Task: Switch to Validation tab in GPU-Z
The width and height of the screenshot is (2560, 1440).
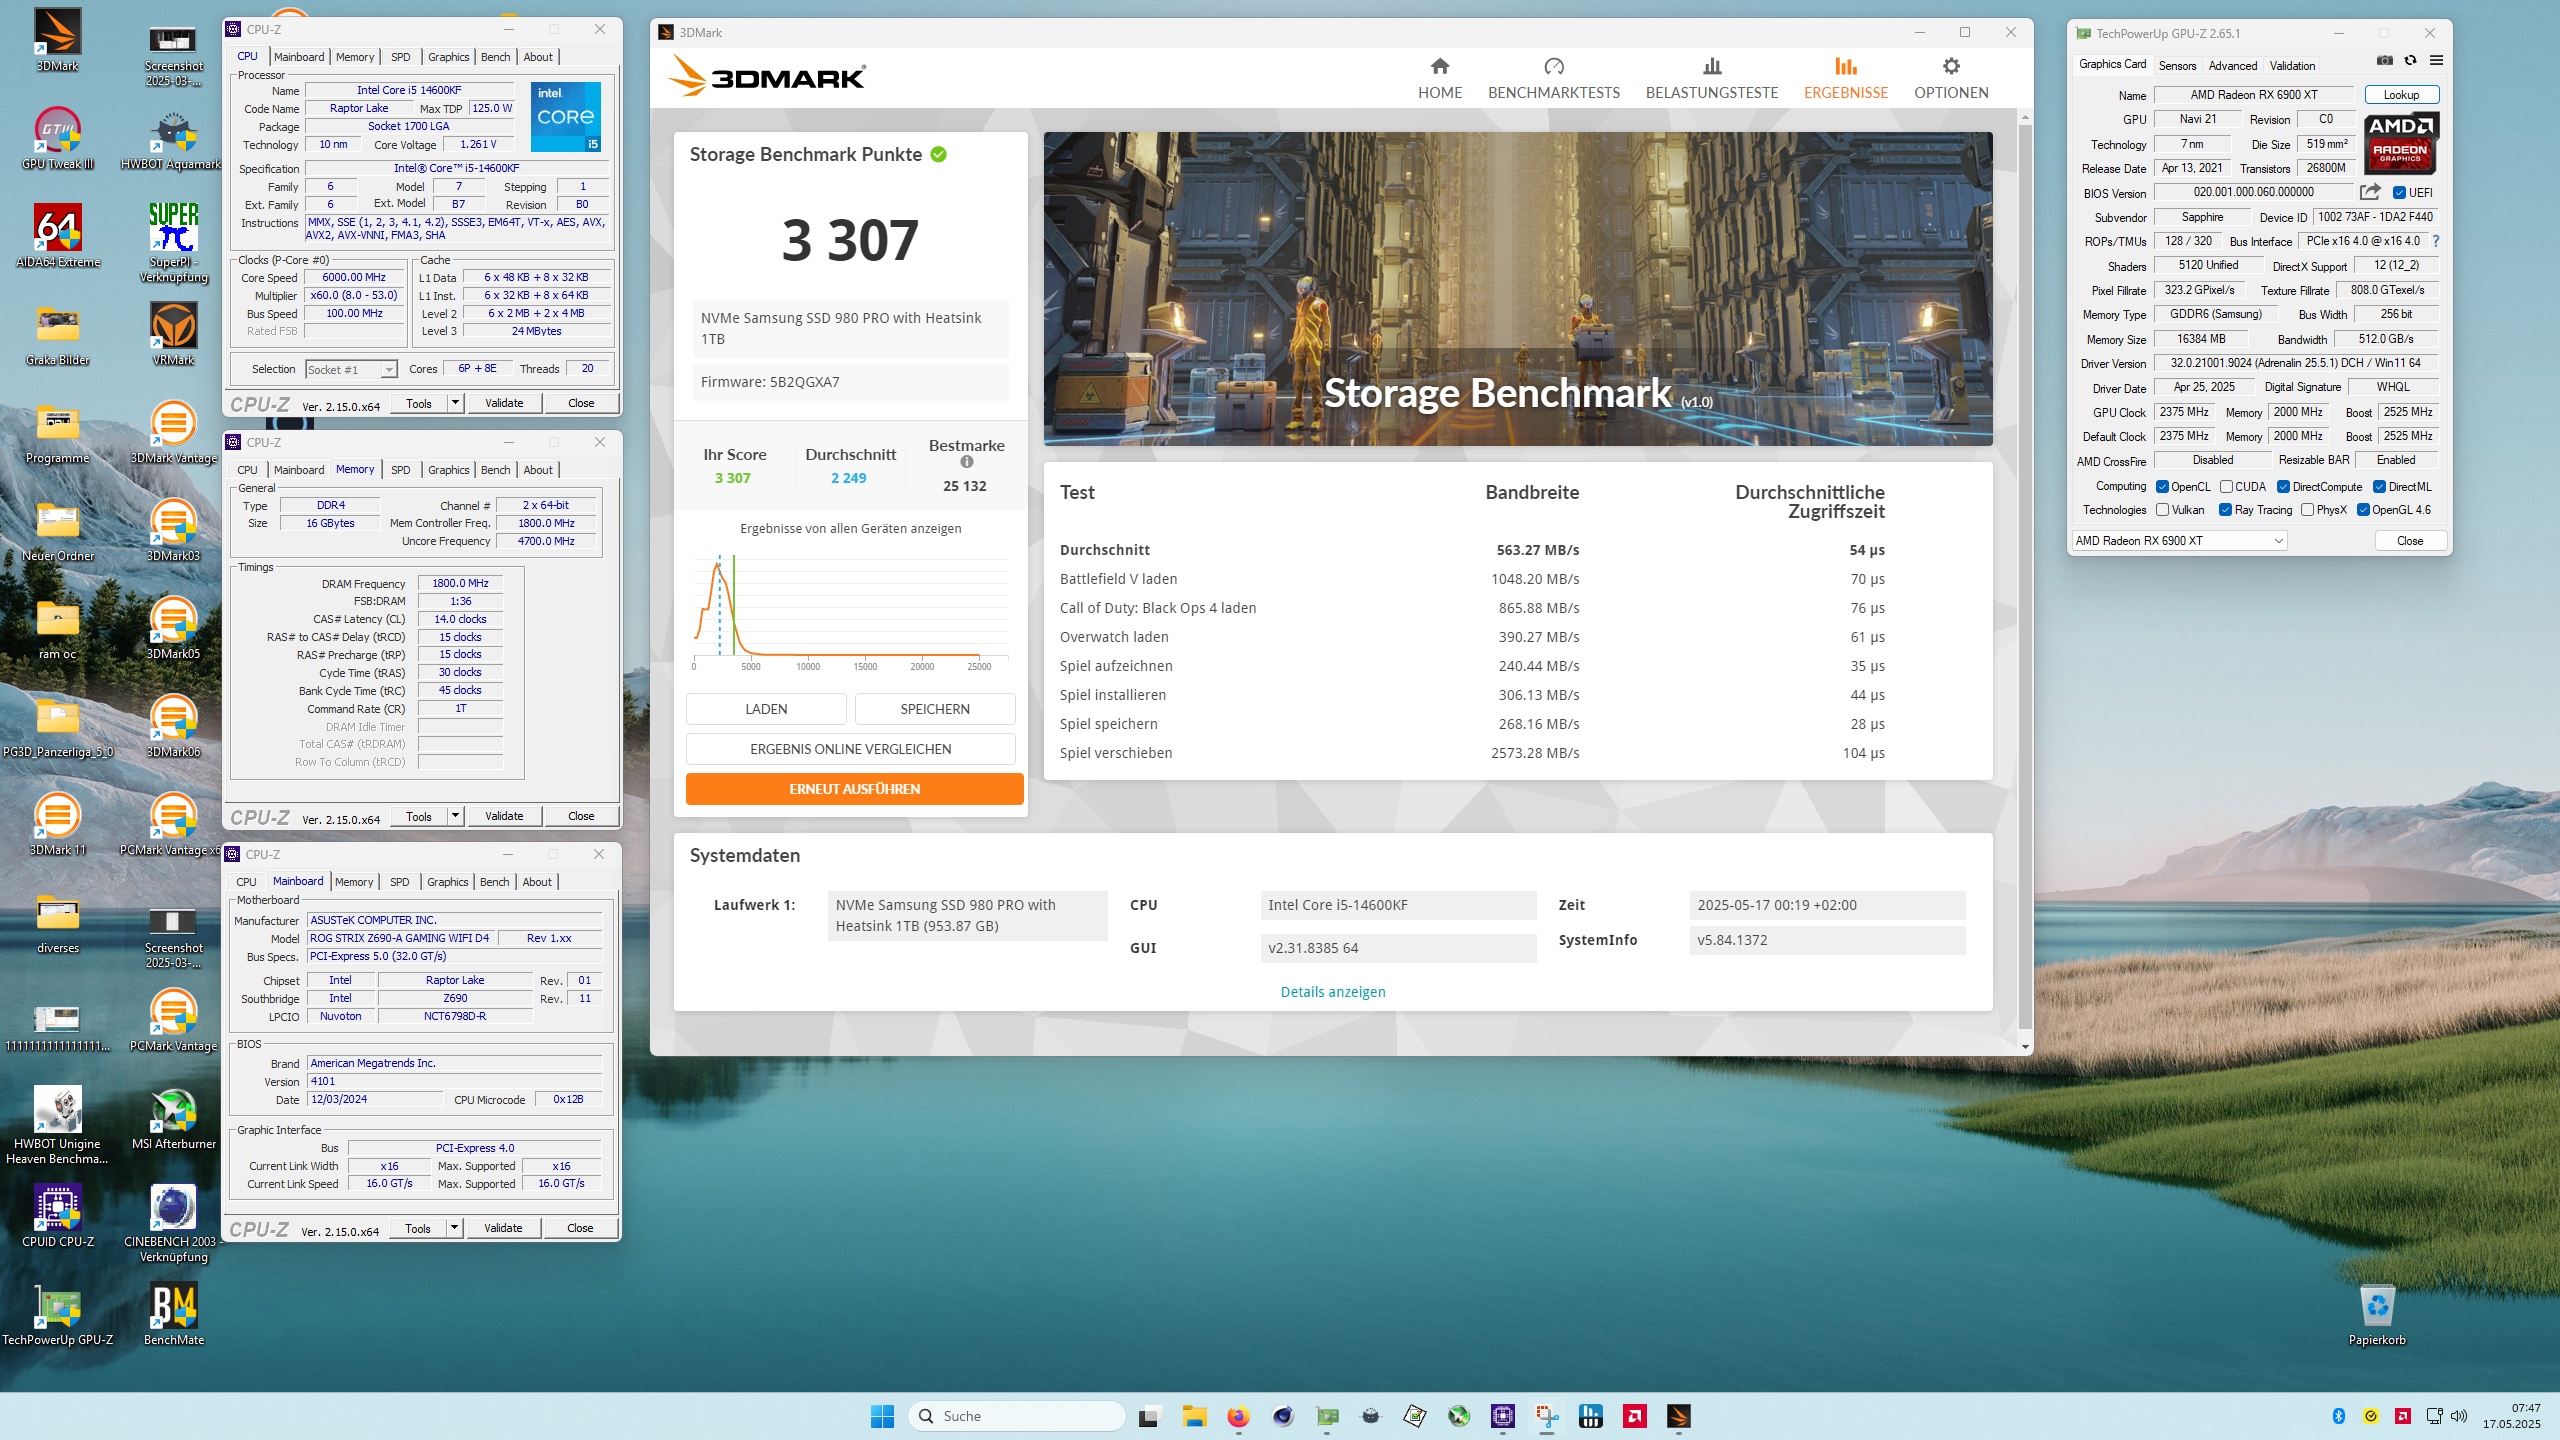Action: [2292, 66]
